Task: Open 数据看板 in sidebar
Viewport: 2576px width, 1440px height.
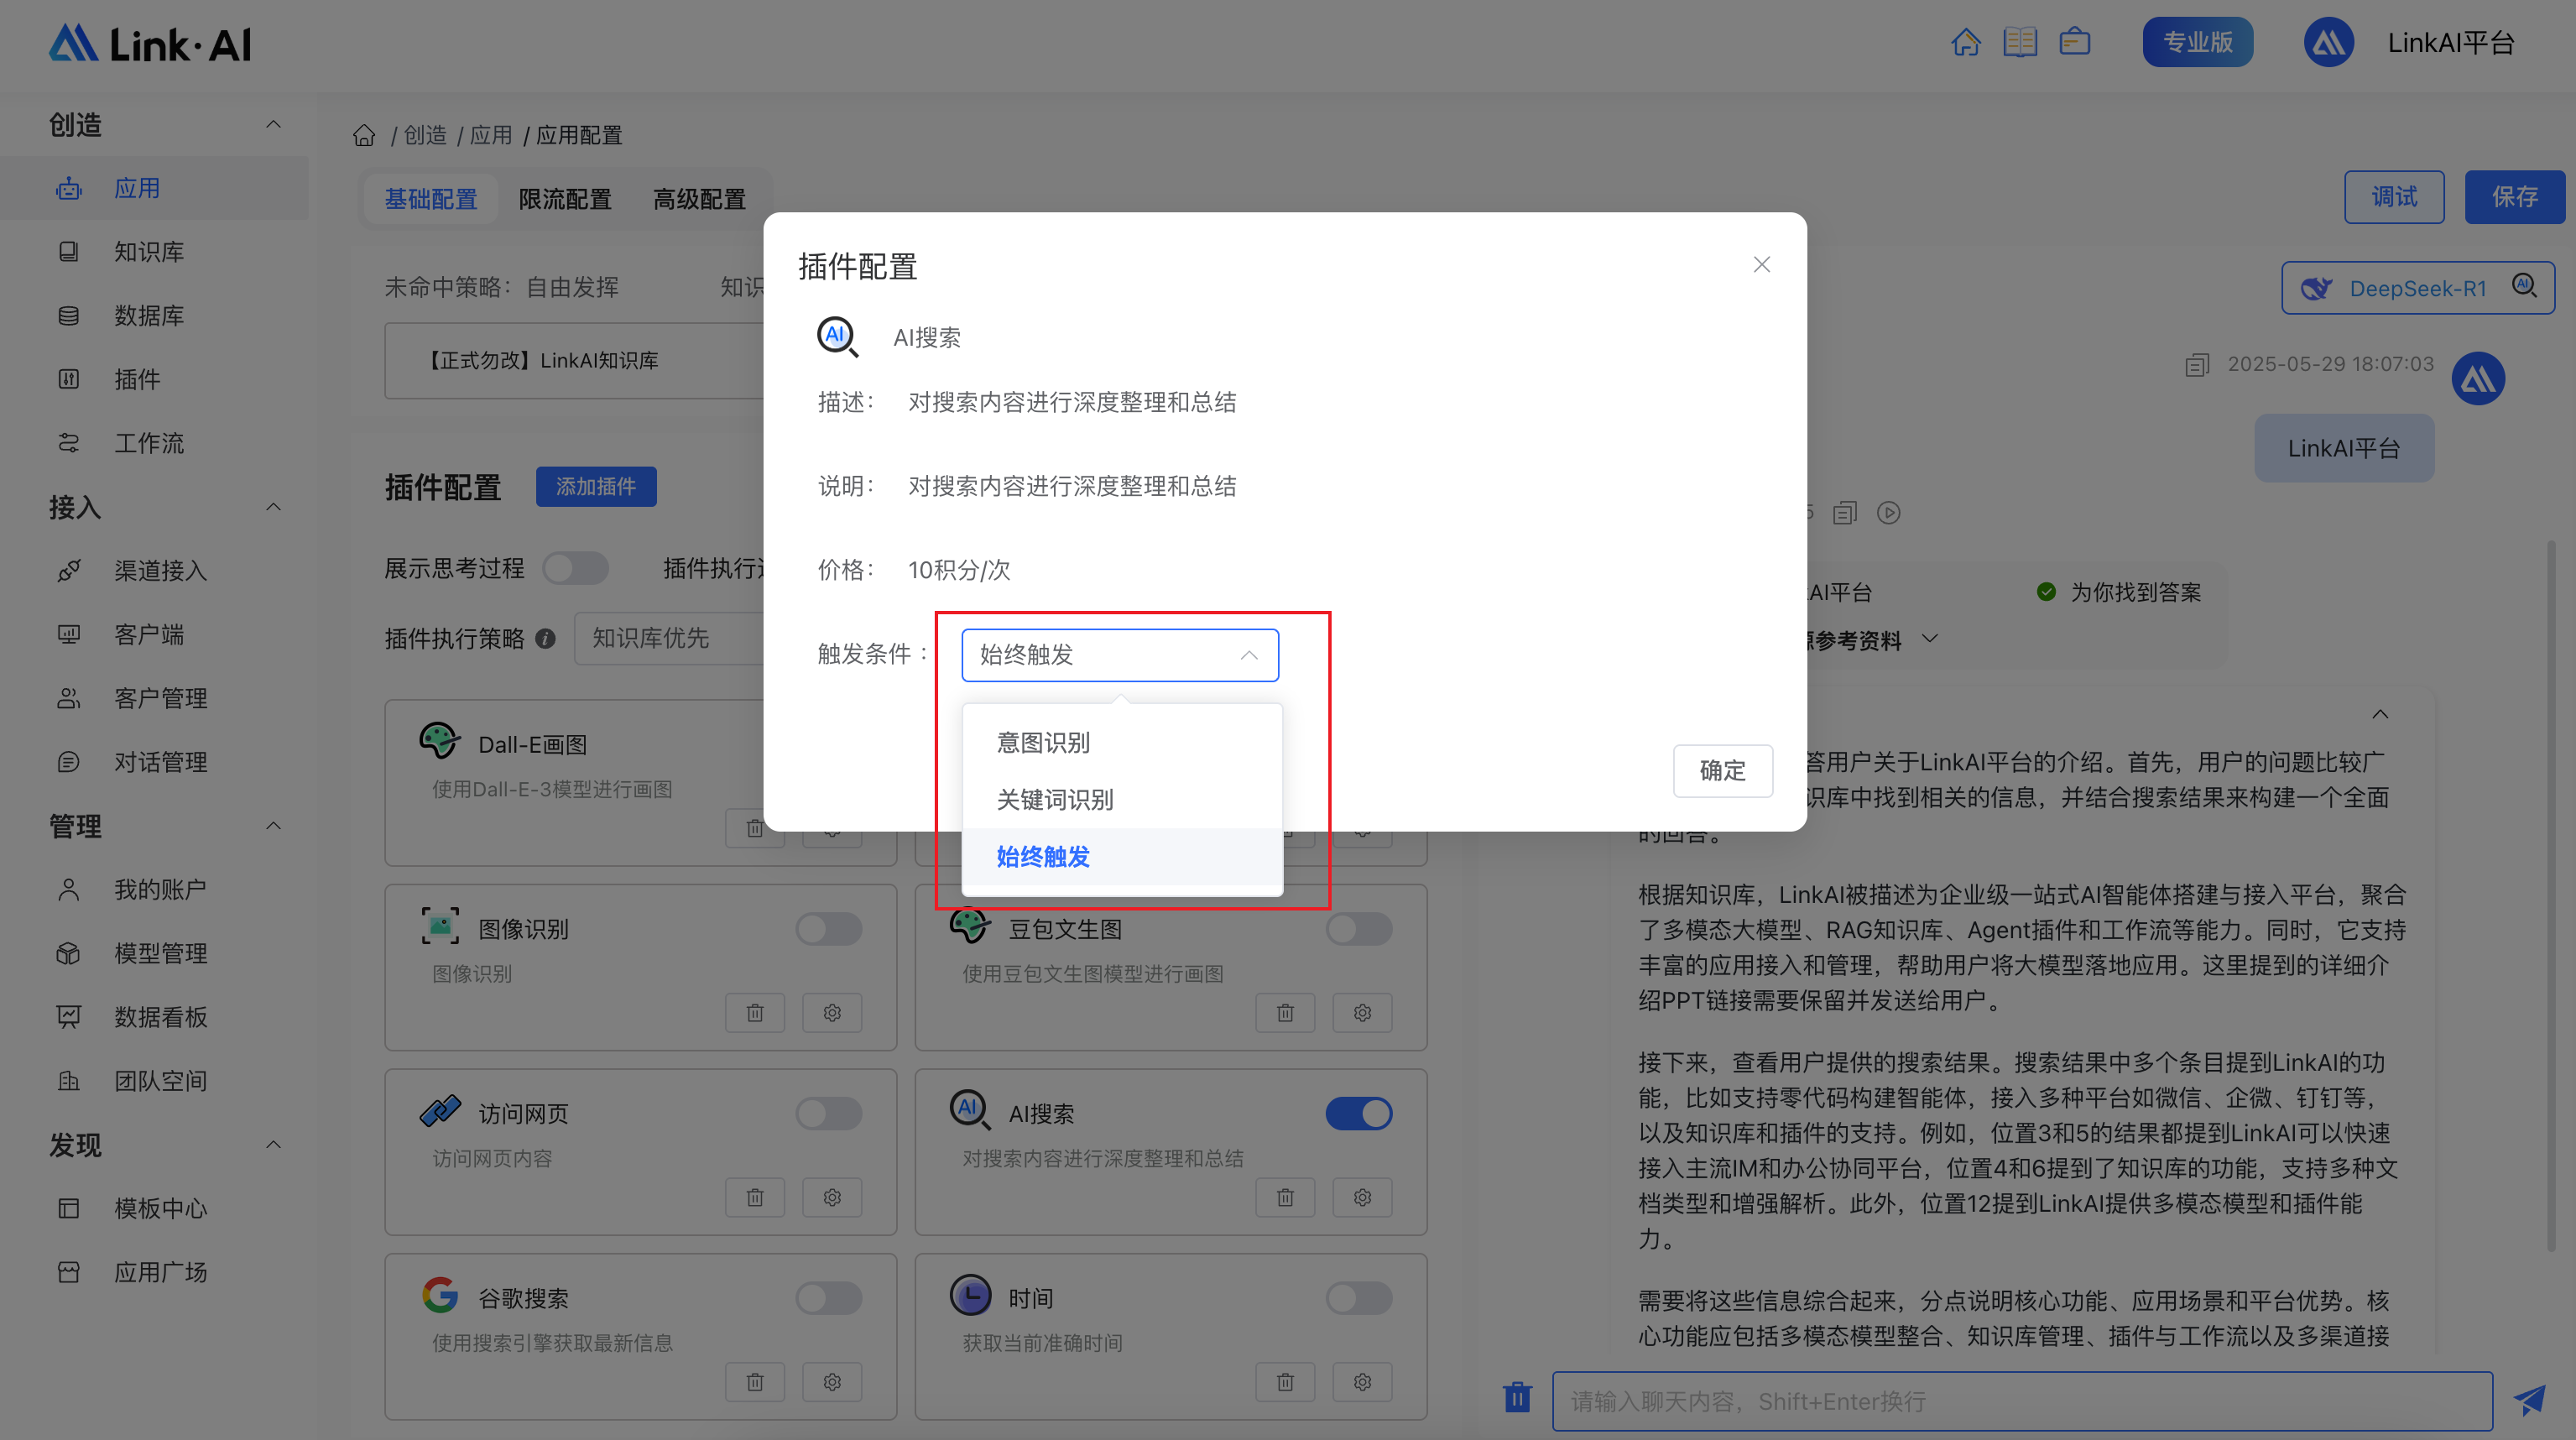Action: pyautogui.click(x=155, y=1017)
